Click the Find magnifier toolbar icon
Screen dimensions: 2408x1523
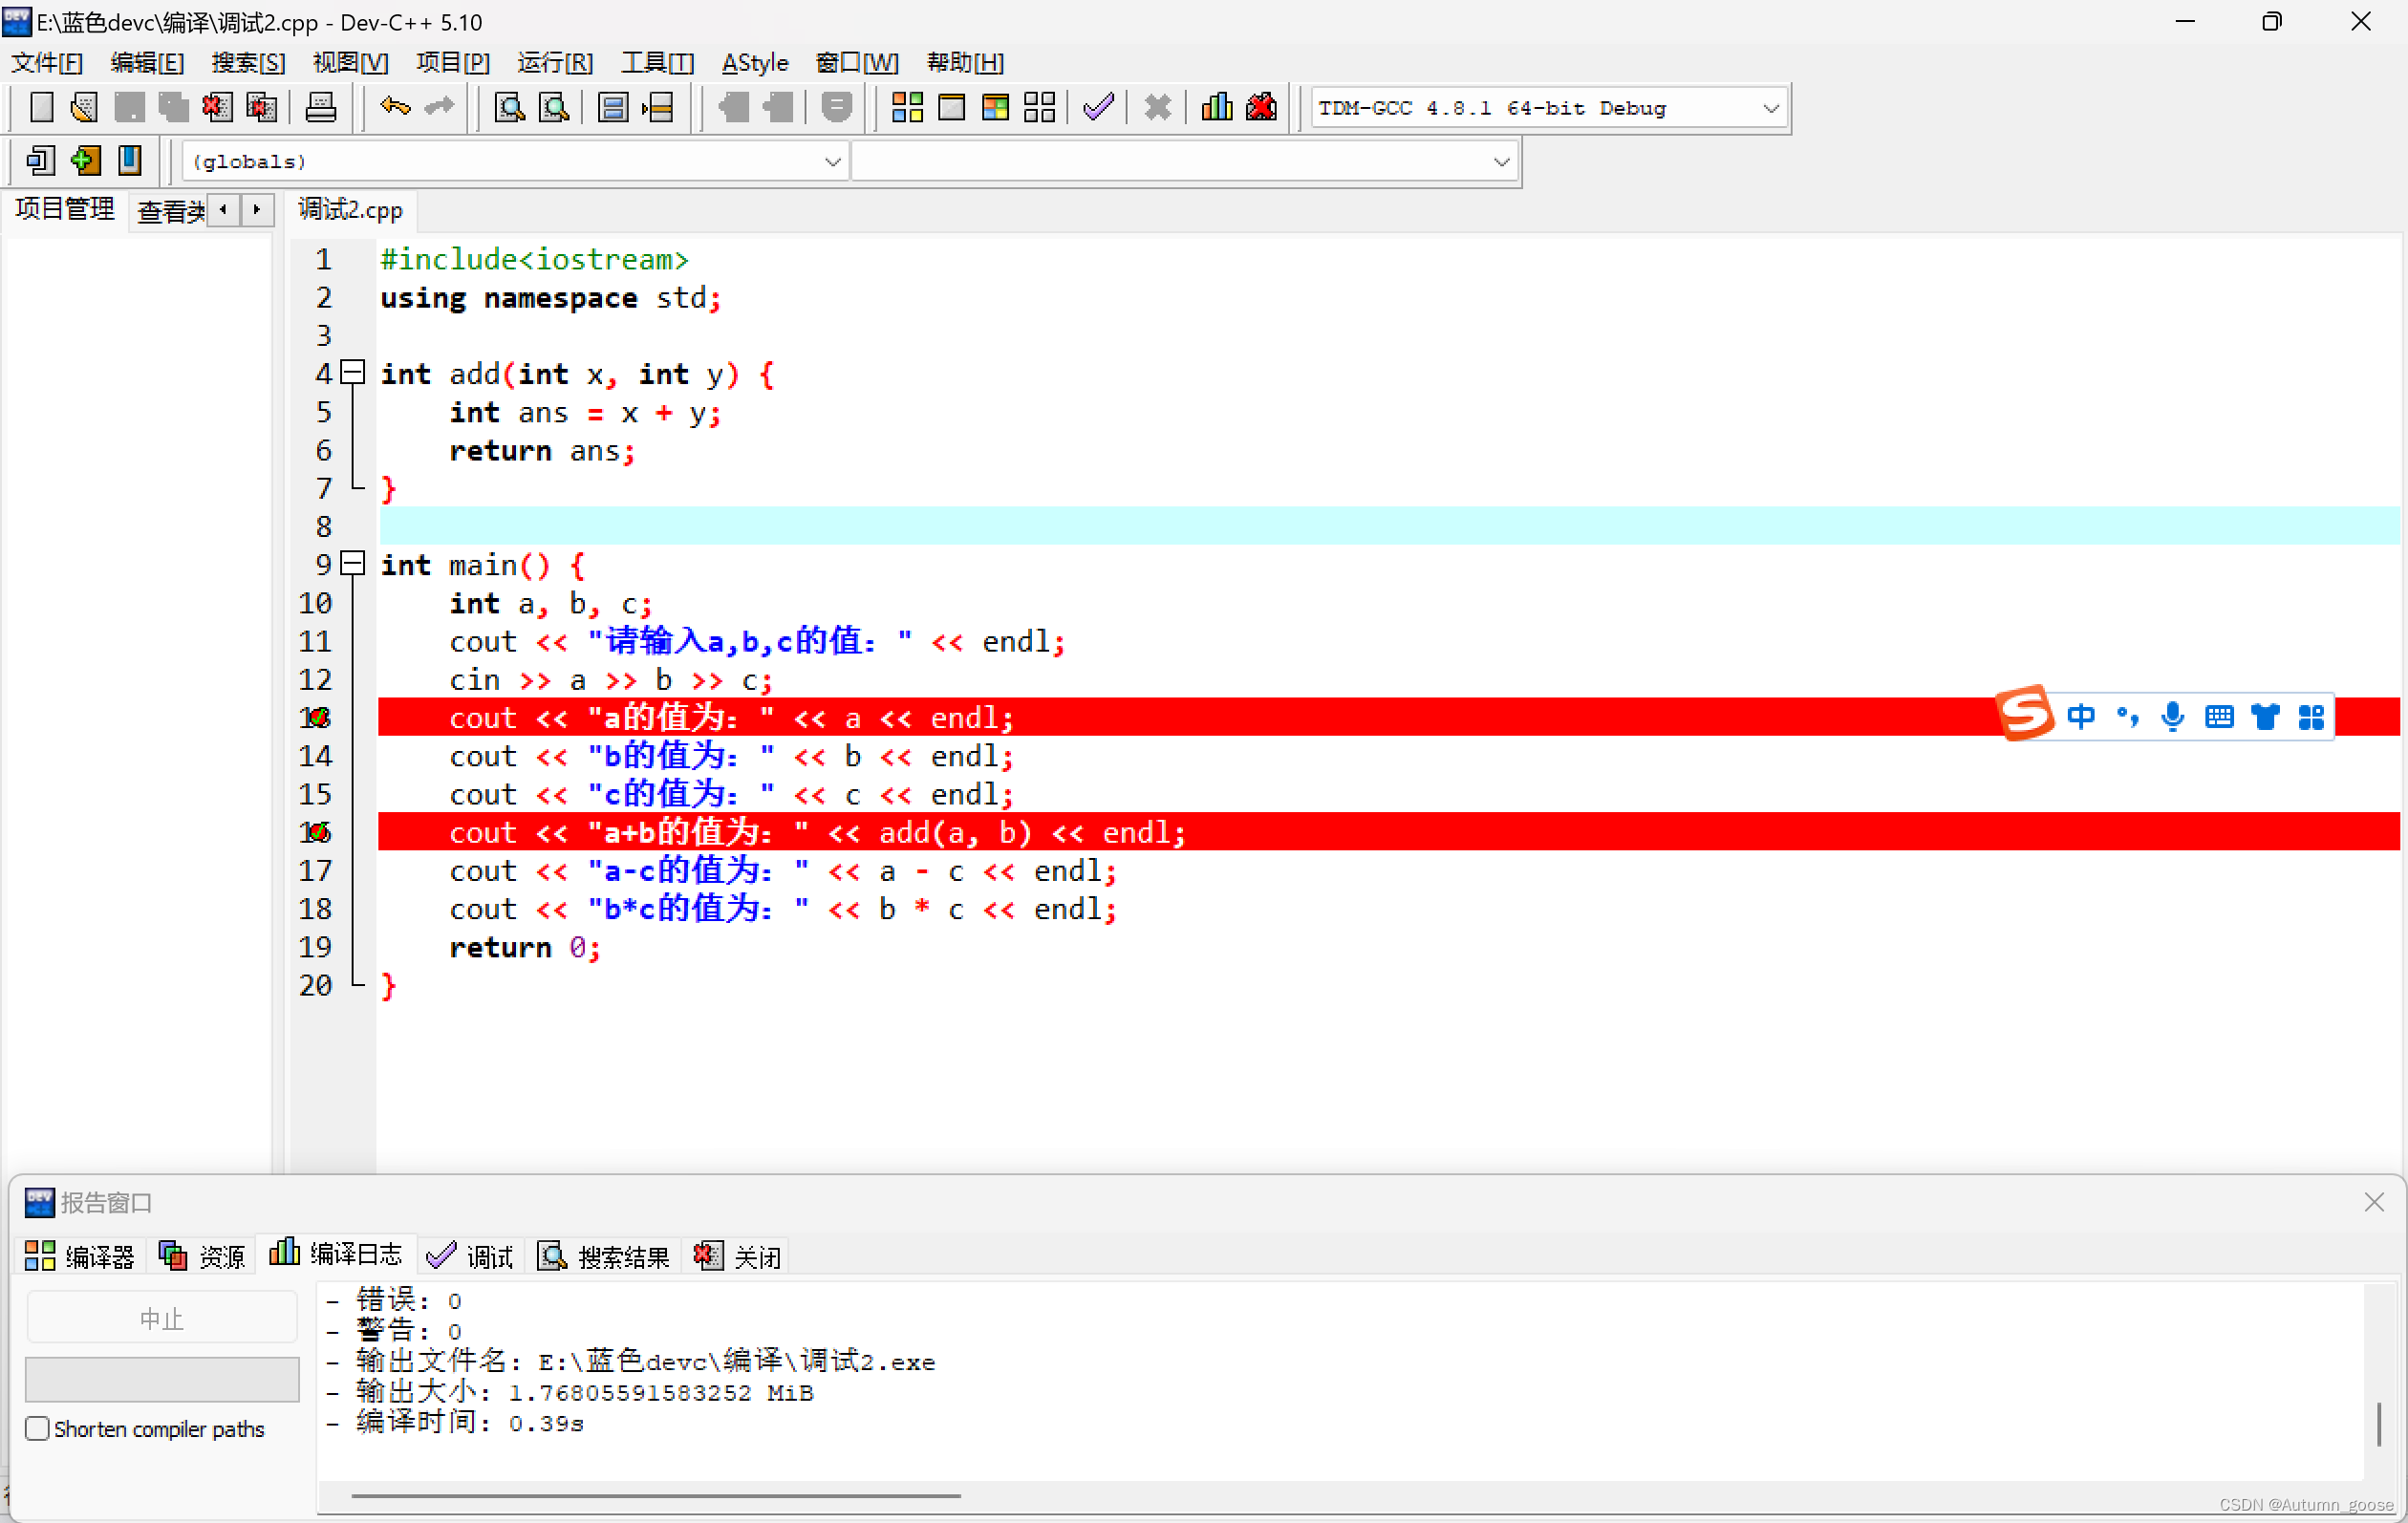(509, 107)
